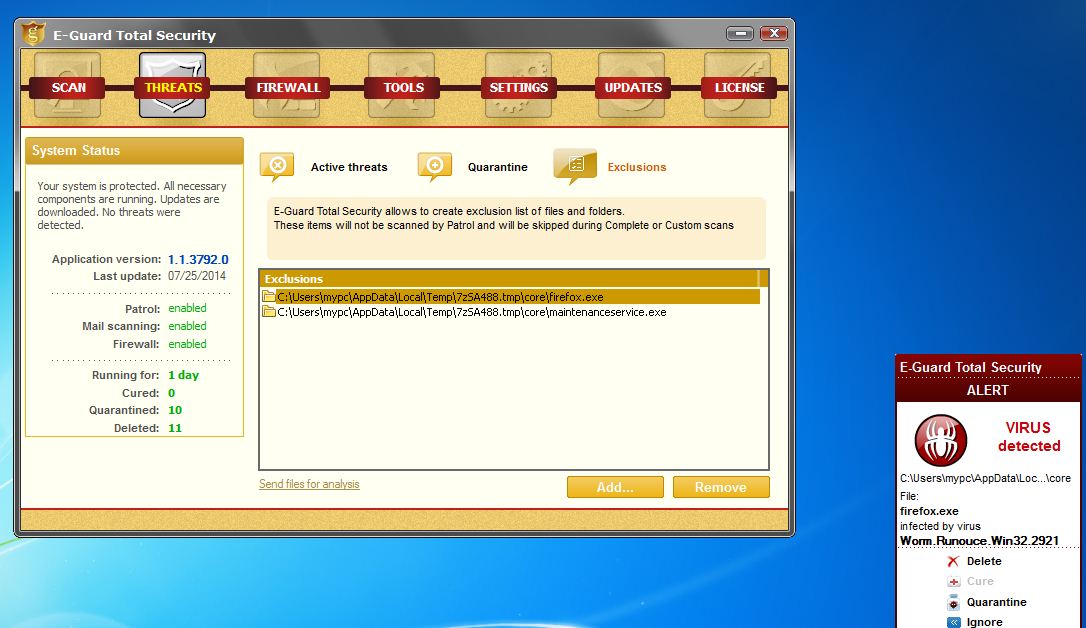The height and width of the screenshot is (628, 1086).
Task: Click the System Status panel header
Action: click(134, 150)
